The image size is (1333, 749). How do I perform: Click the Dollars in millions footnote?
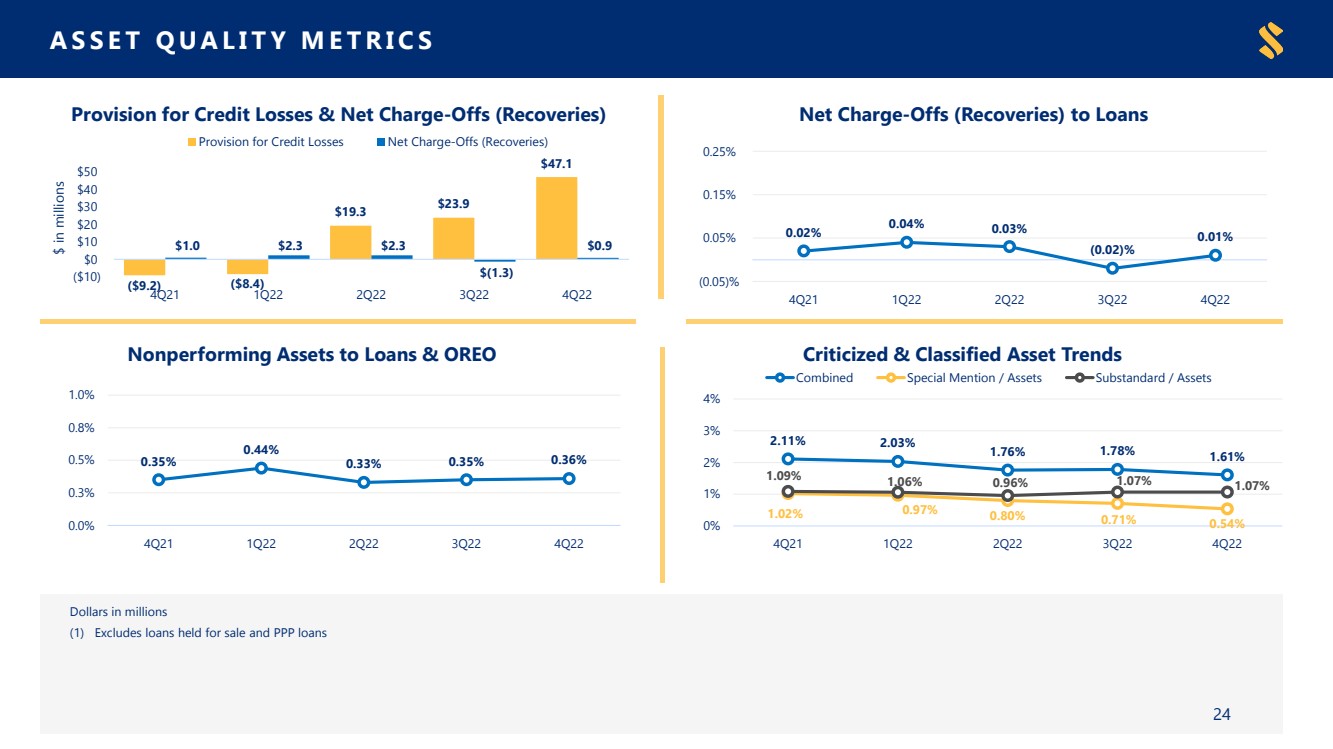[119, 611]
